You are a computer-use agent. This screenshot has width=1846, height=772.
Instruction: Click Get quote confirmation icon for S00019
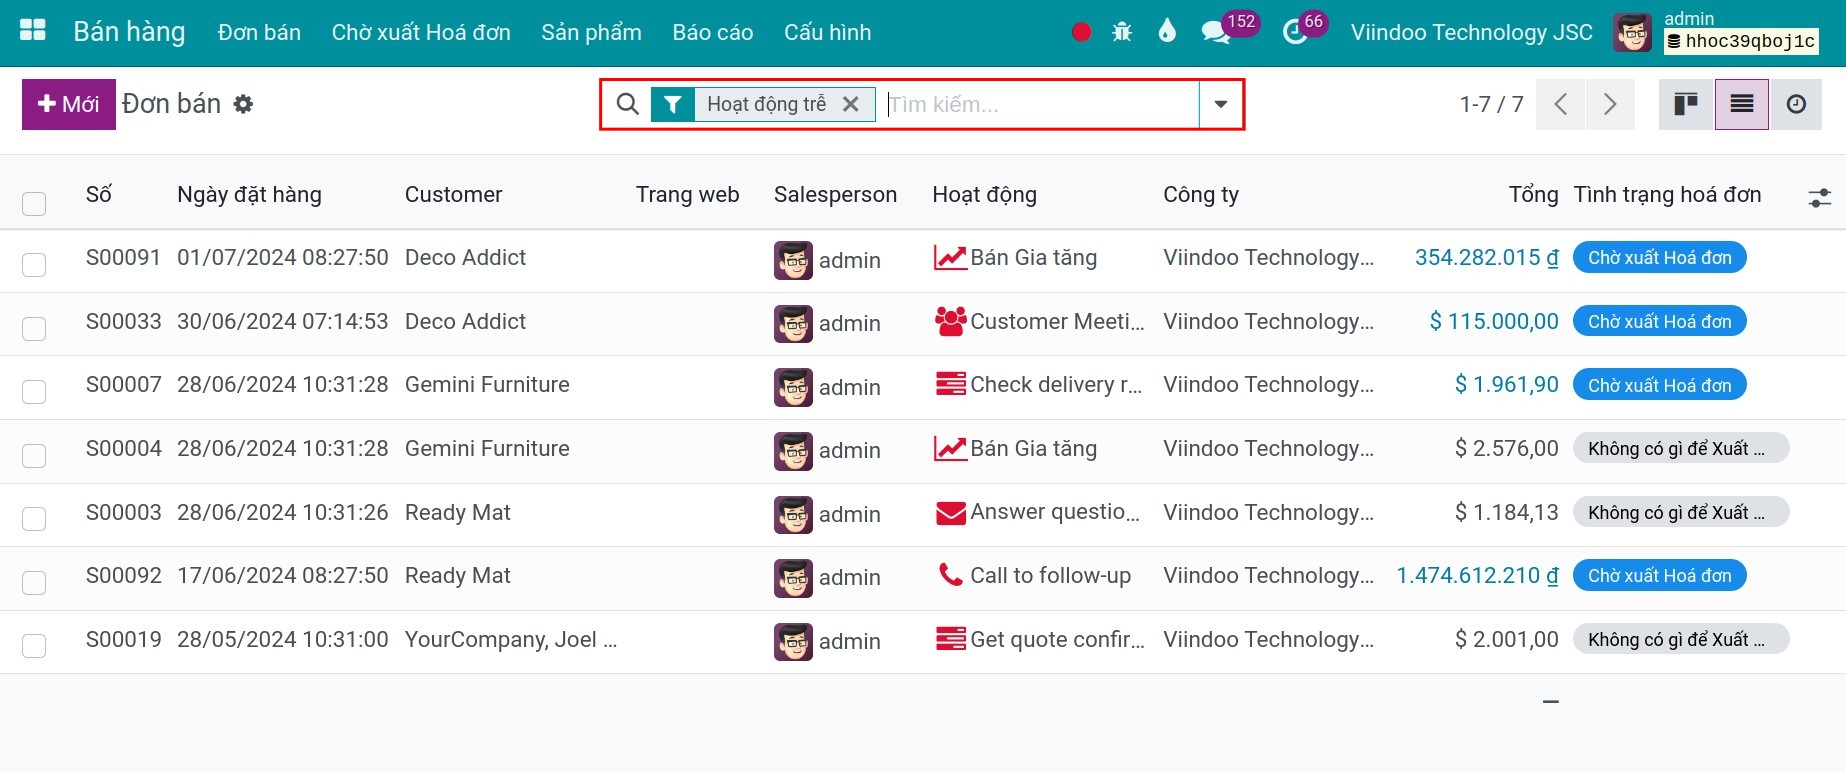tap(949, 639)
